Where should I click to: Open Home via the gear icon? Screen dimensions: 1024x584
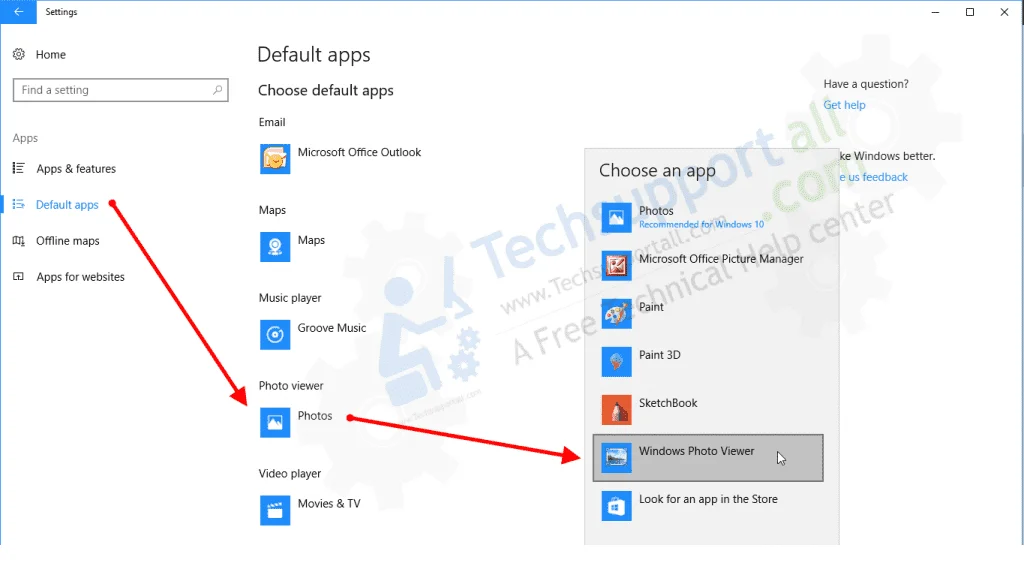point(19,54)
